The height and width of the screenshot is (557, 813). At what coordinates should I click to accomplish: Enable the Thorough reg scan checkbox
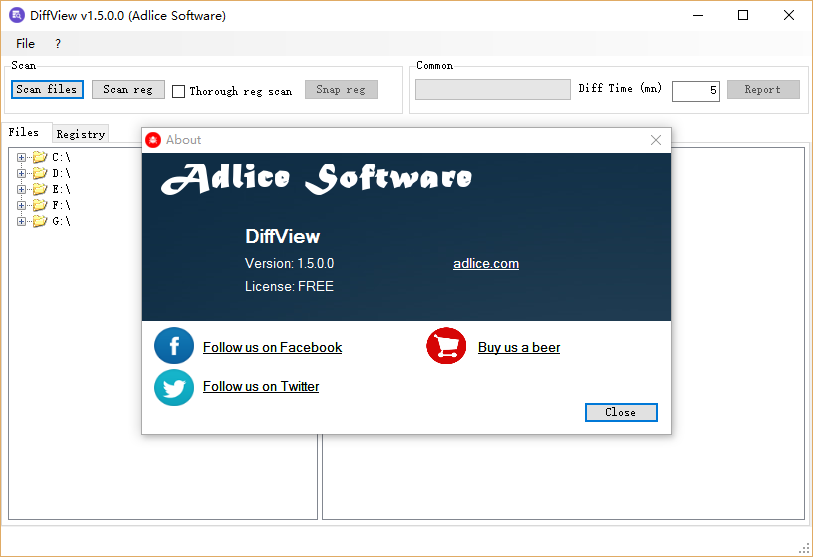(179, 91)
